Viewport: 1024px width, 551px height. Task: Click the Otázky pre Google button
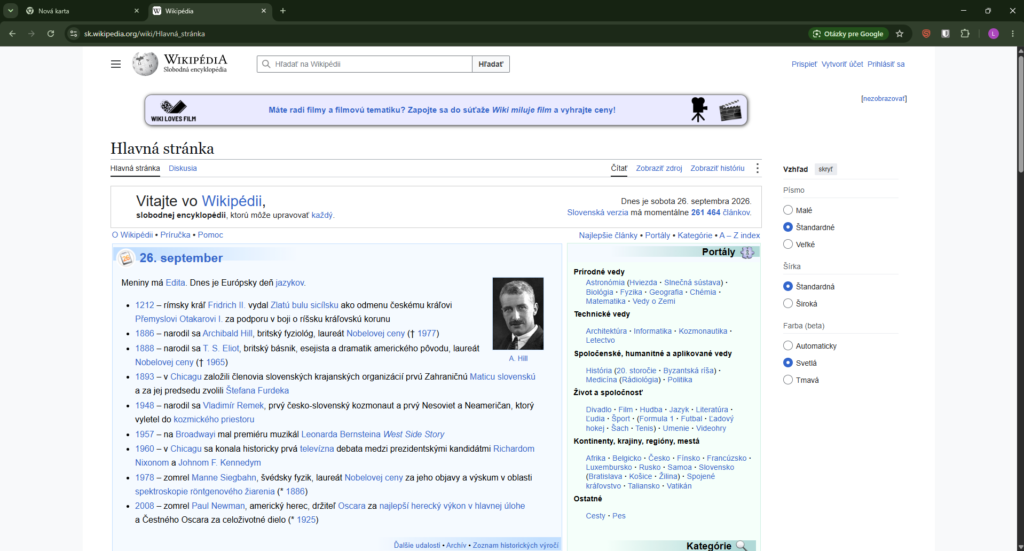point(848,33)
